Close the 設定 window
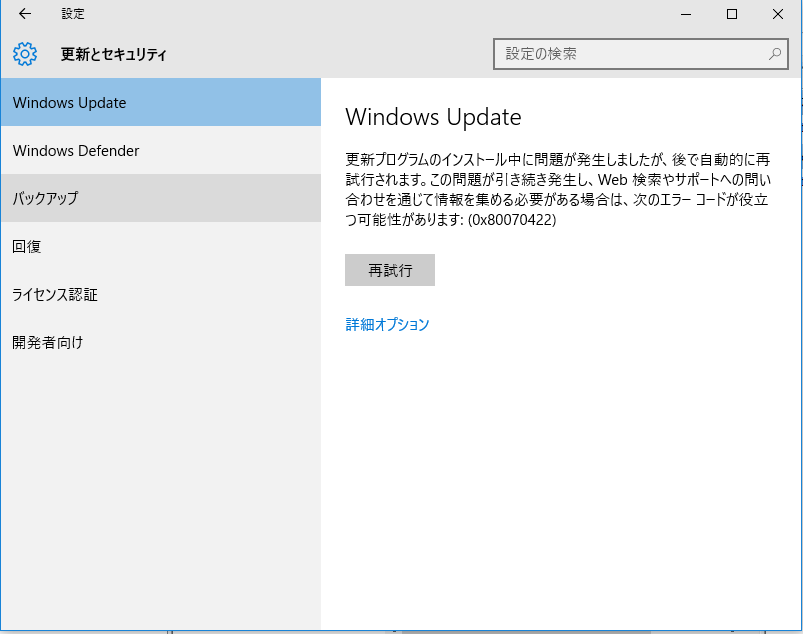The height and width of the screenshot is (634, 803). pyautogui.click(x=777, y=14)
